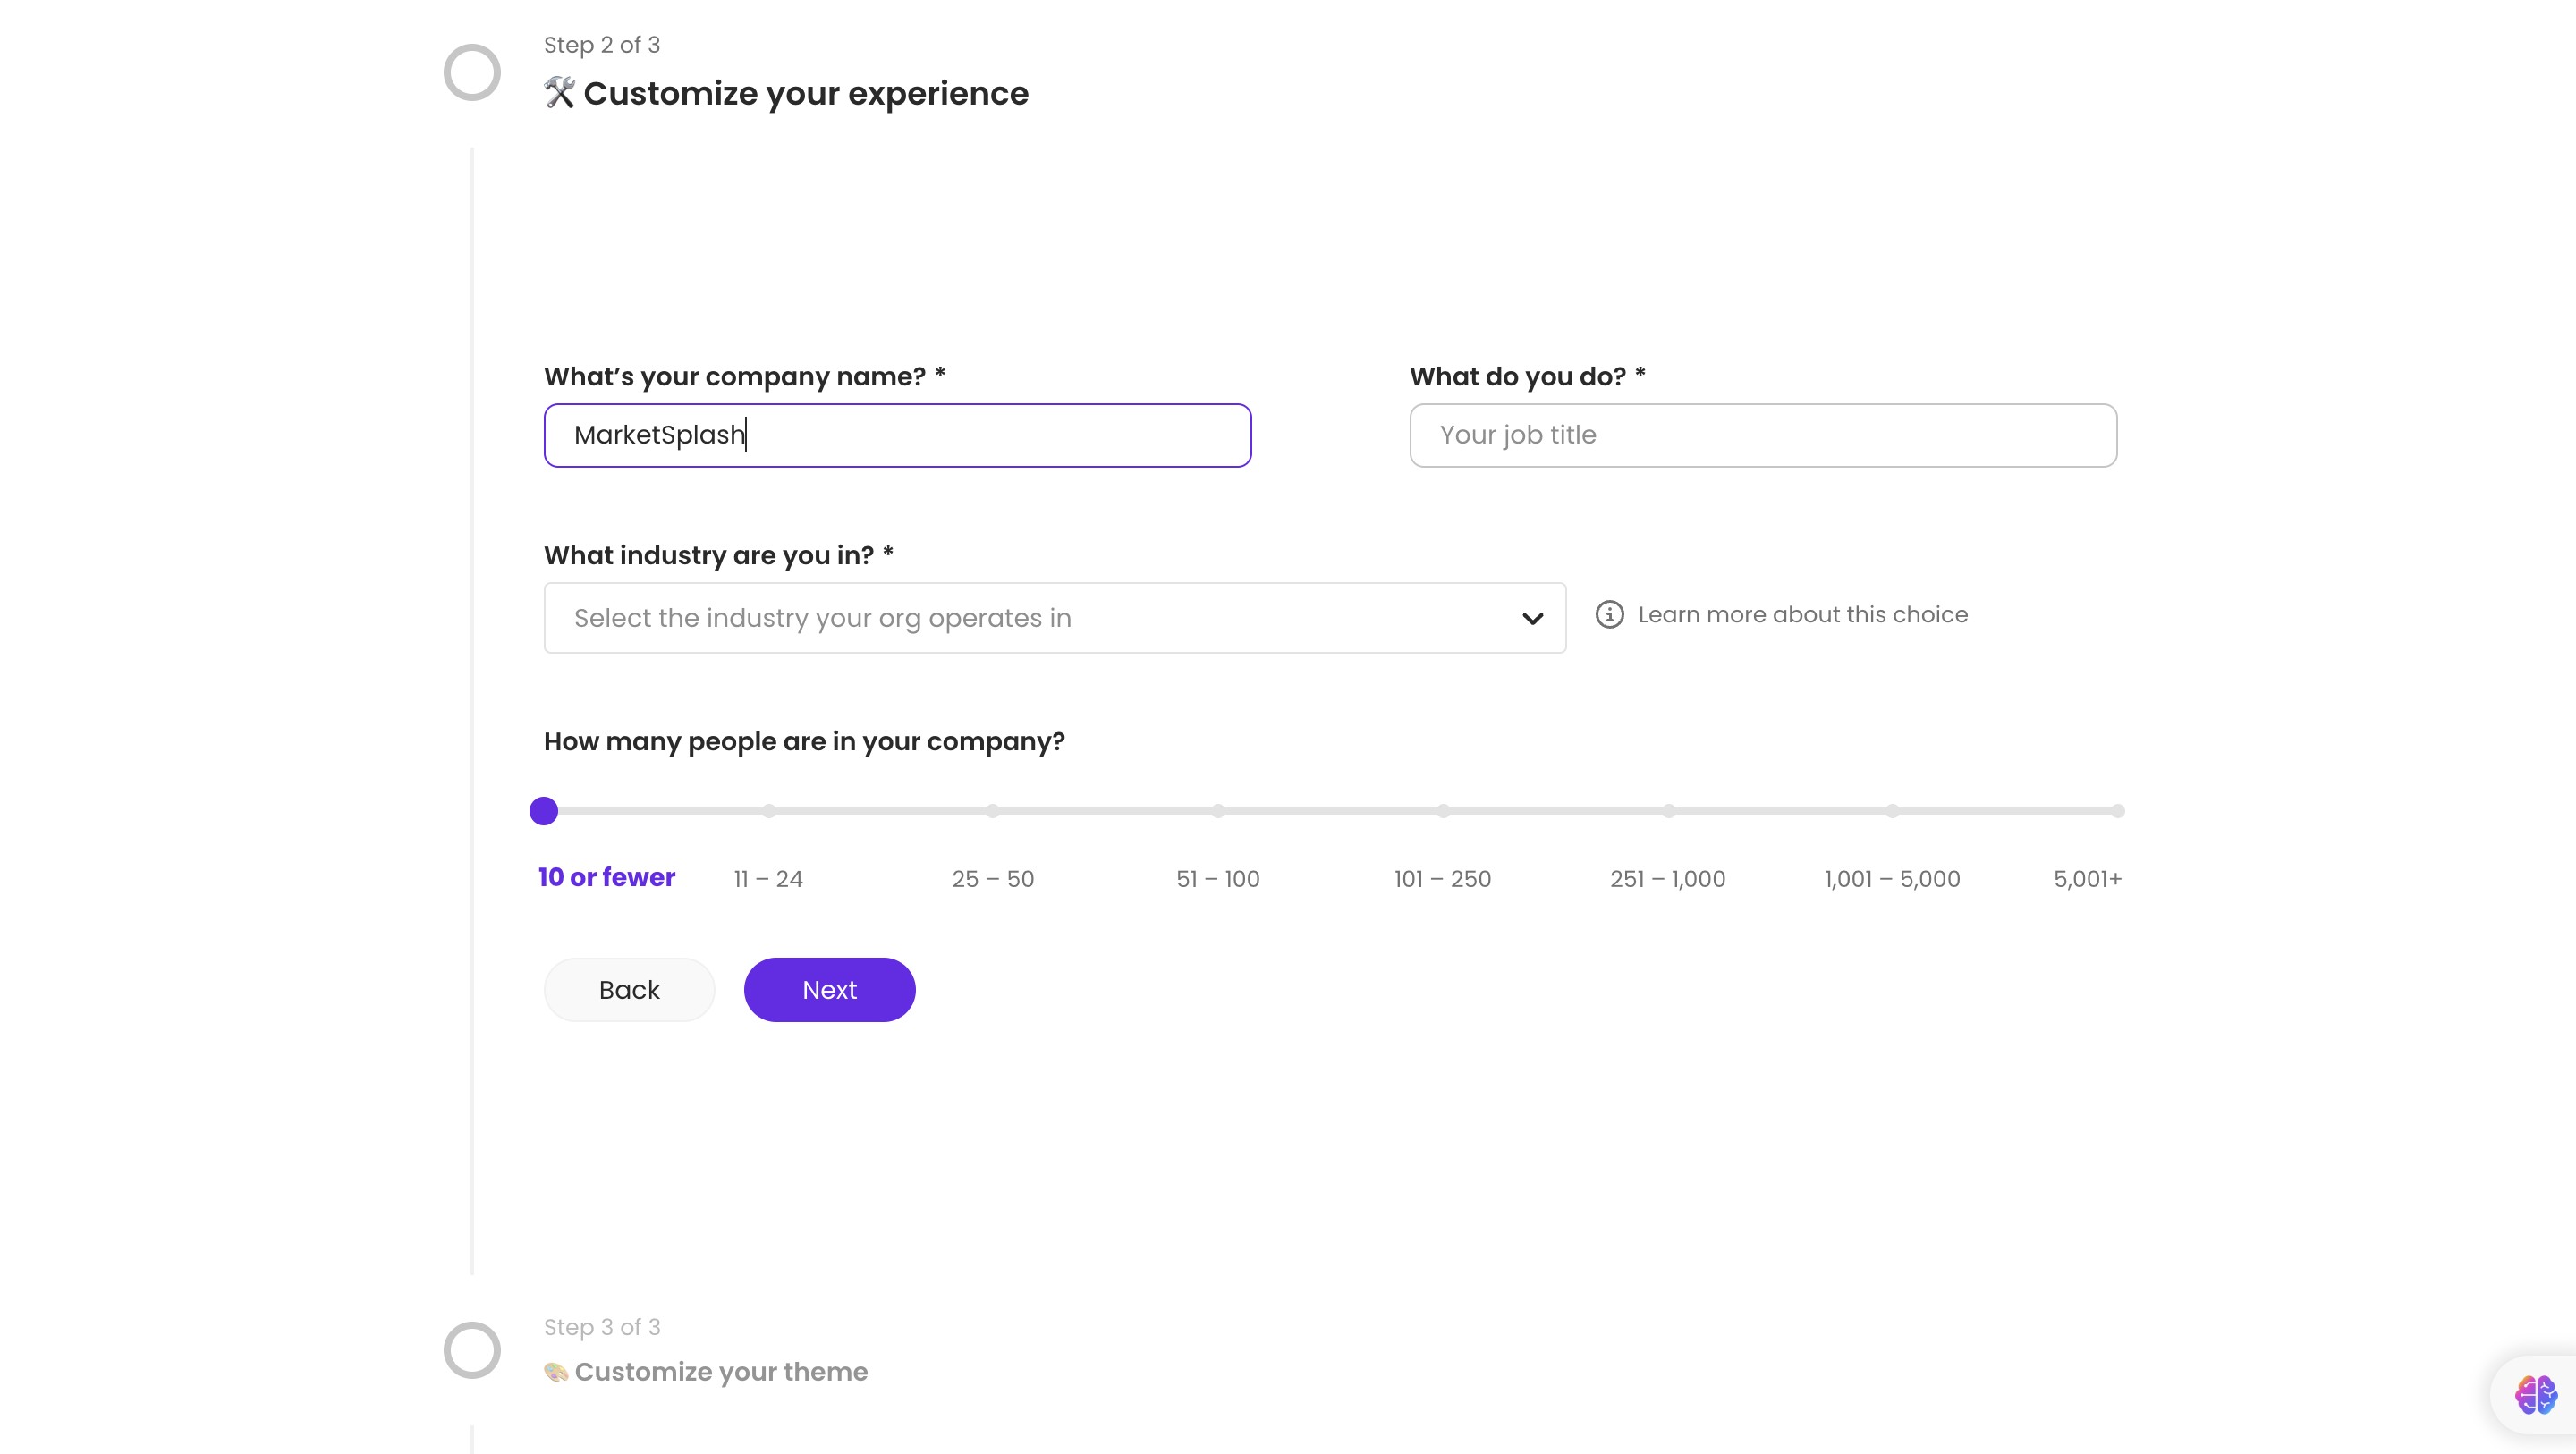Select the 51 – 100 size label
Image resolution: width=2576 pixels, height=1454 pixels.
tap(1217, 879)
